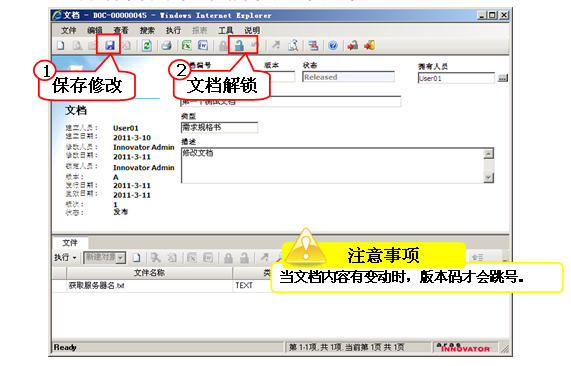Click the description scrollbar up arrow
This screenshot has height=366, width=571.
(x=488, y=154)
